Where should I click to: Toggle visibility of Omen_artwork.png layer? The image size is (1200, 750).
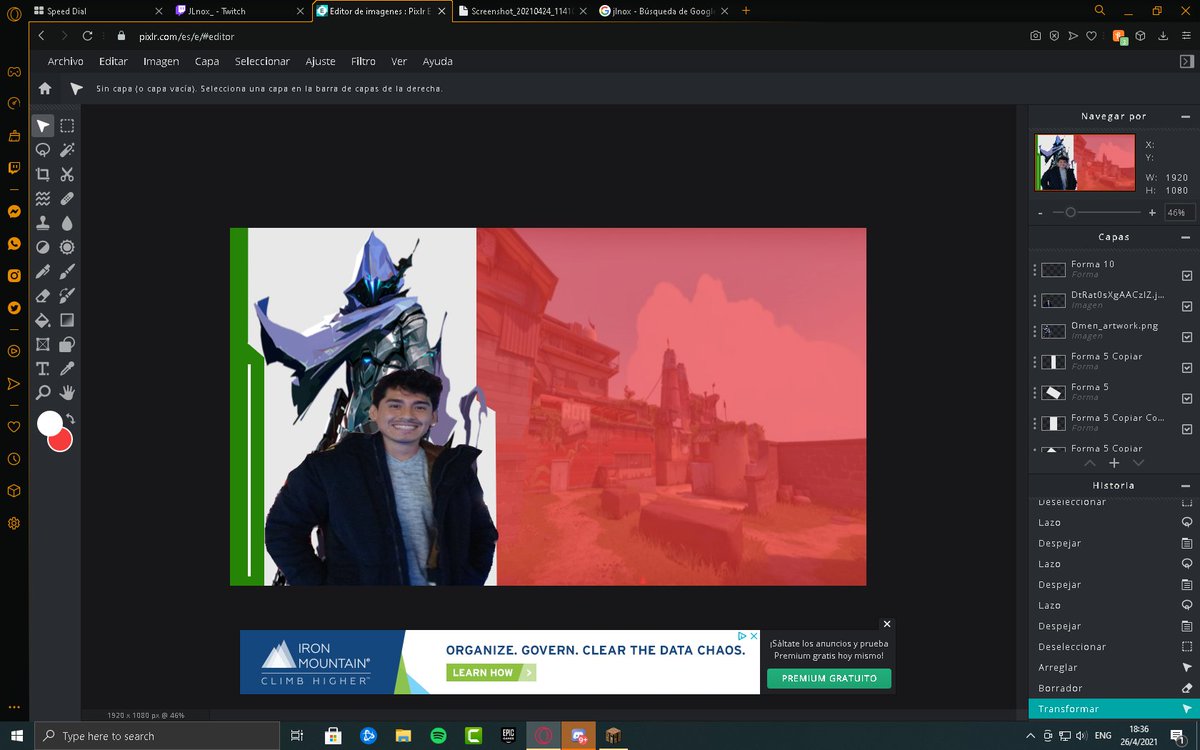click(1187, 337)
